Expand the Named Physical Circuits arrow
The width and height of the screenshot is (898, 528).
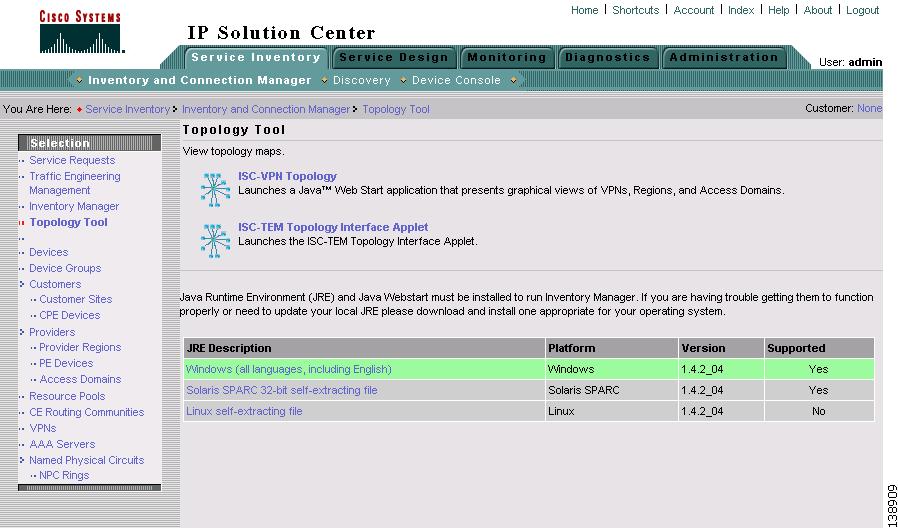pyautogui.click(x=22, y=460)
